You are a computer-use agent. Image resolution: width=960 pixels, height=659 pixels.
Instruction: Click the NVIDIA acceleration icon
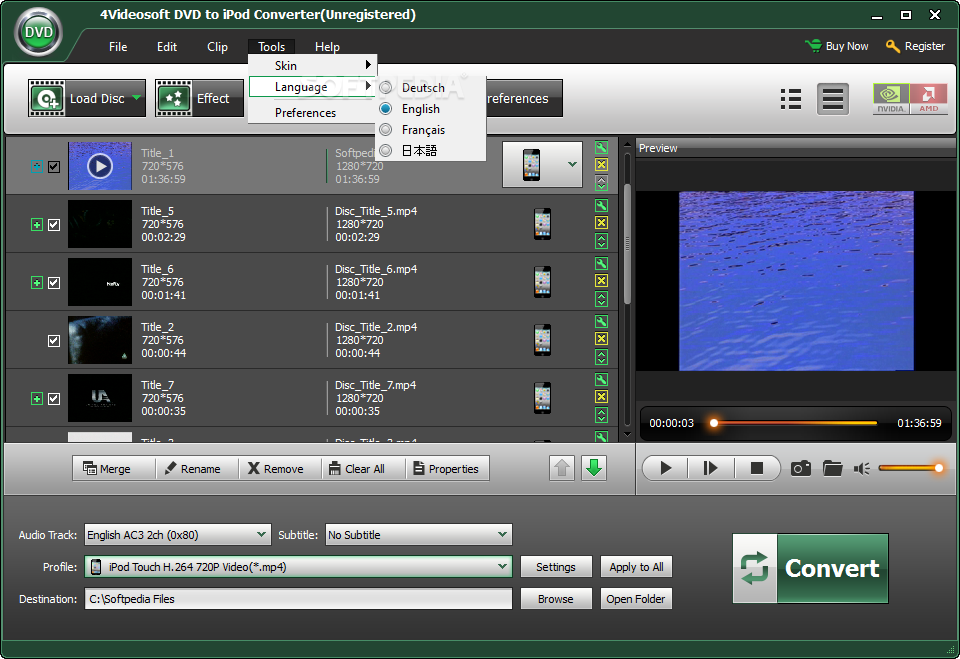891,99
